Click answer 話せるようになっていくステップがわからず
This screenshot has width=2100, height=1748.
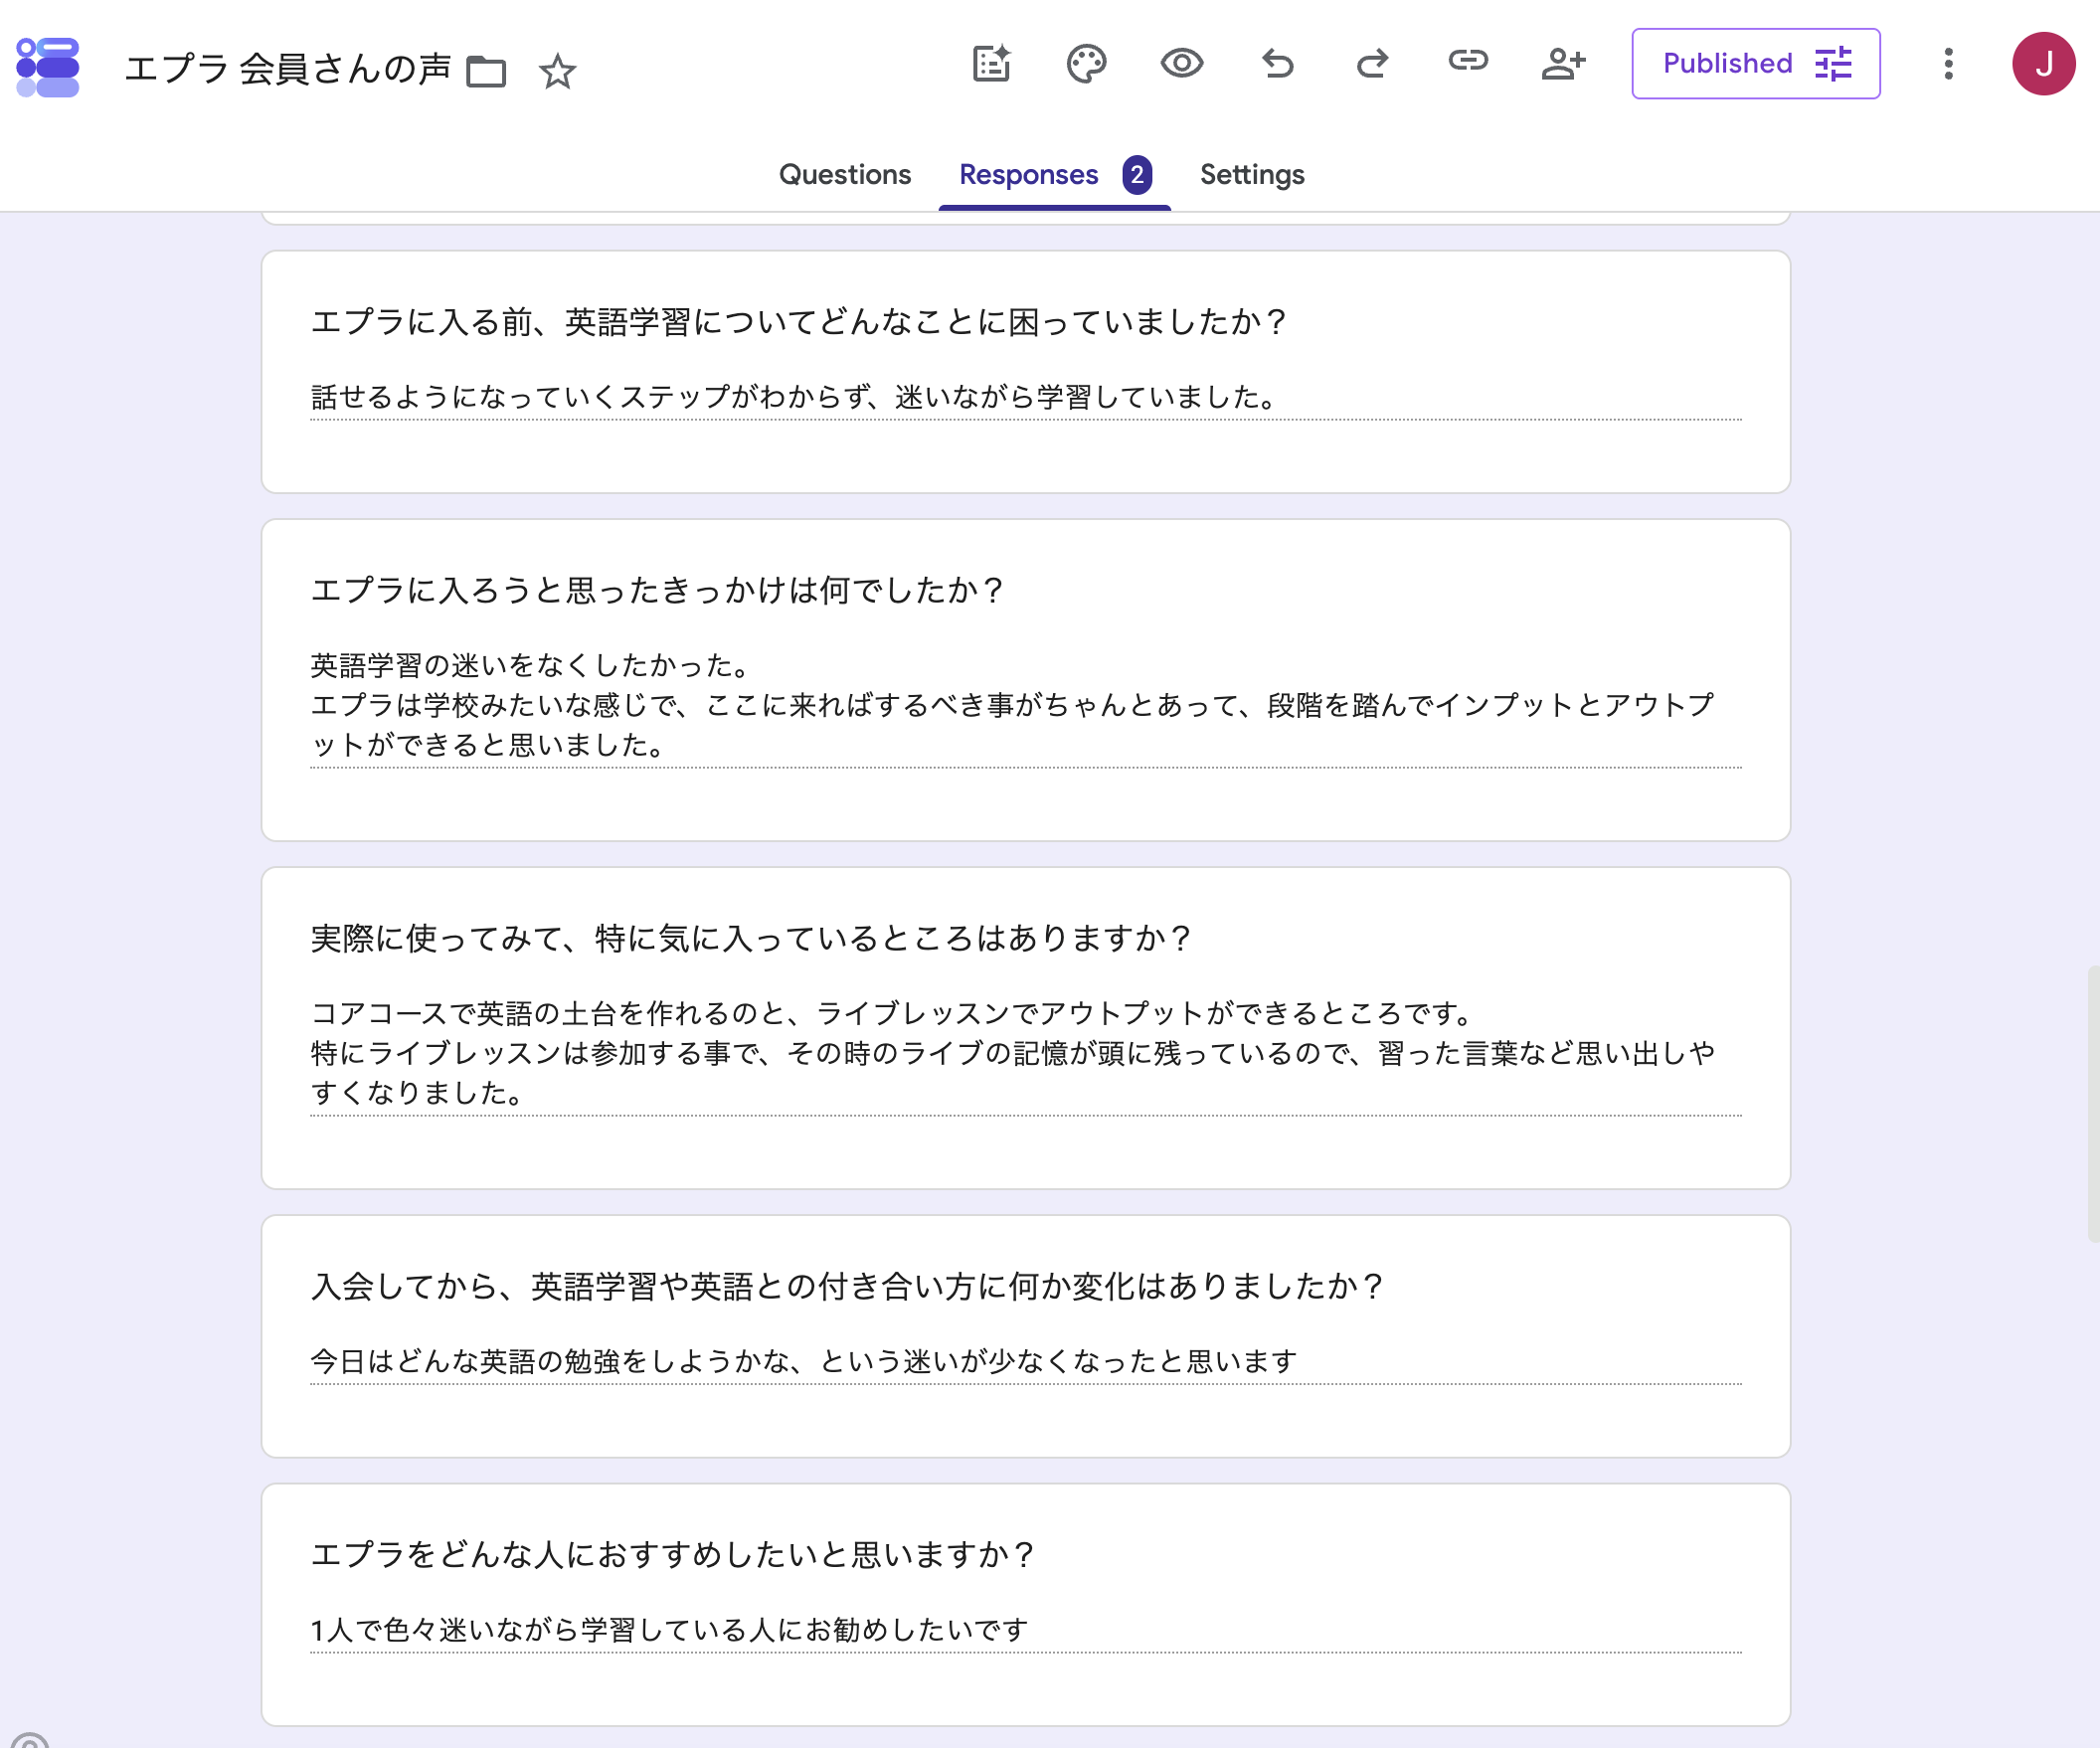[795, 397]
